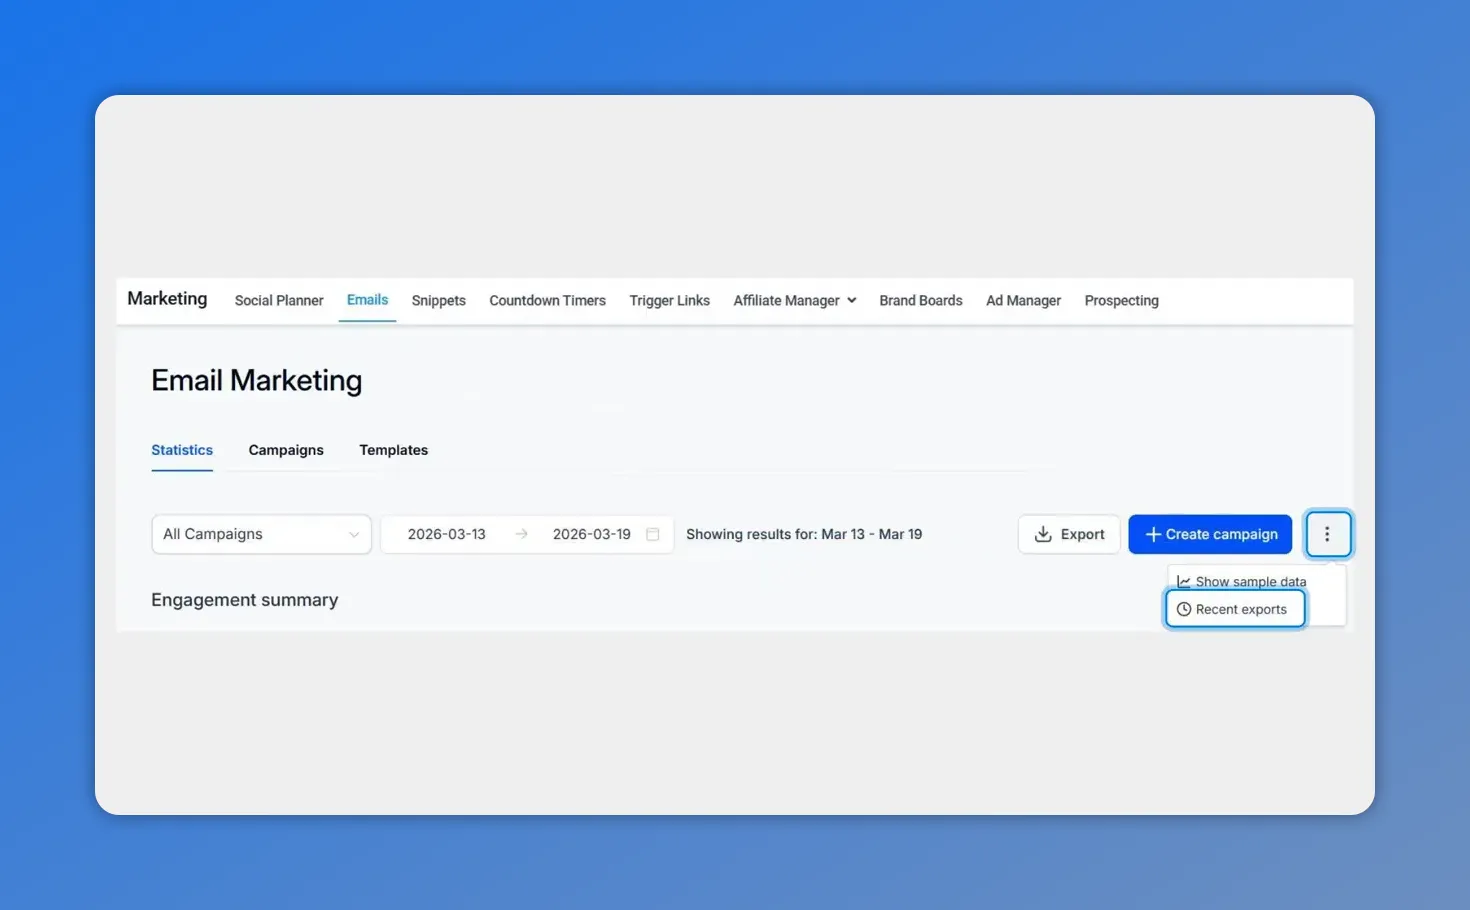Image resolution: width=1470 pixels, height=910 pixels.
Task: Expand the Affiliate Manager menu
Action: 793,300
